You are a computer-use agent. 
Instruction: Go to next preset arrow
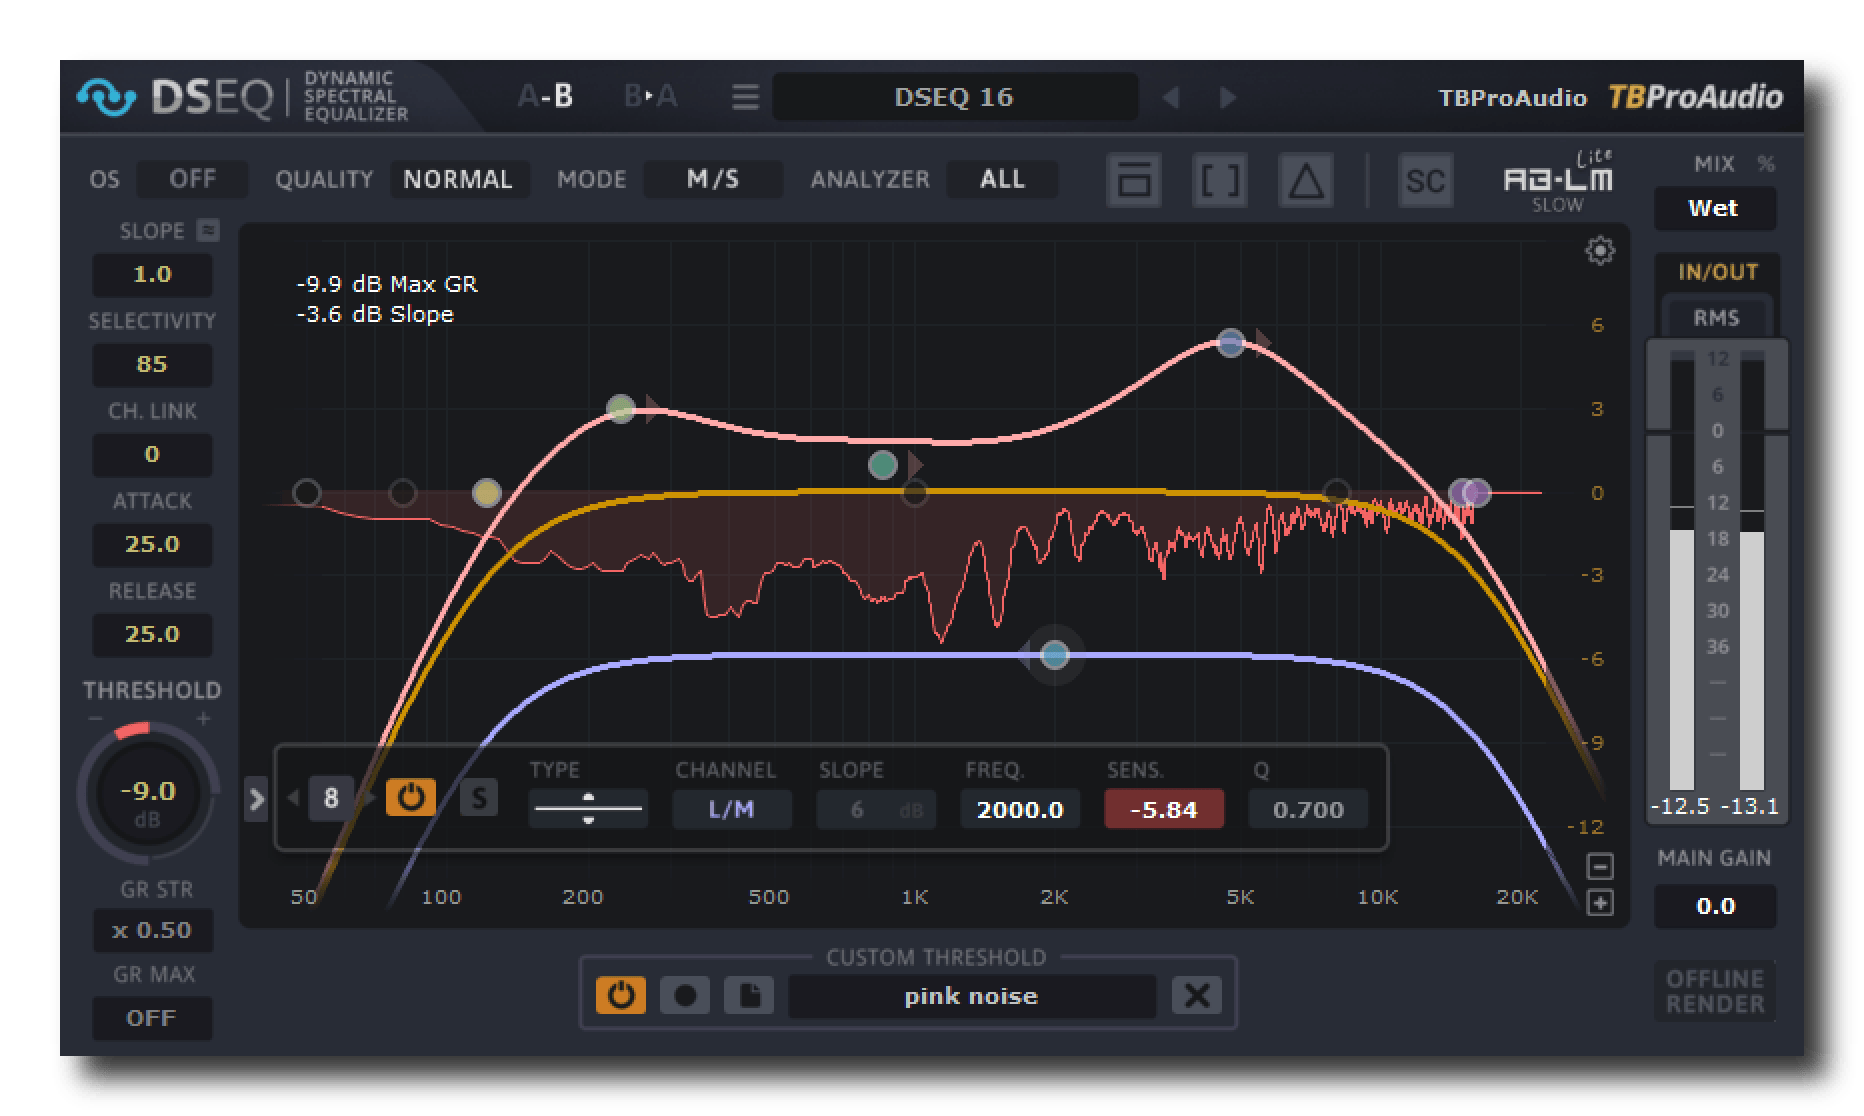click(x=1228, y=97)
